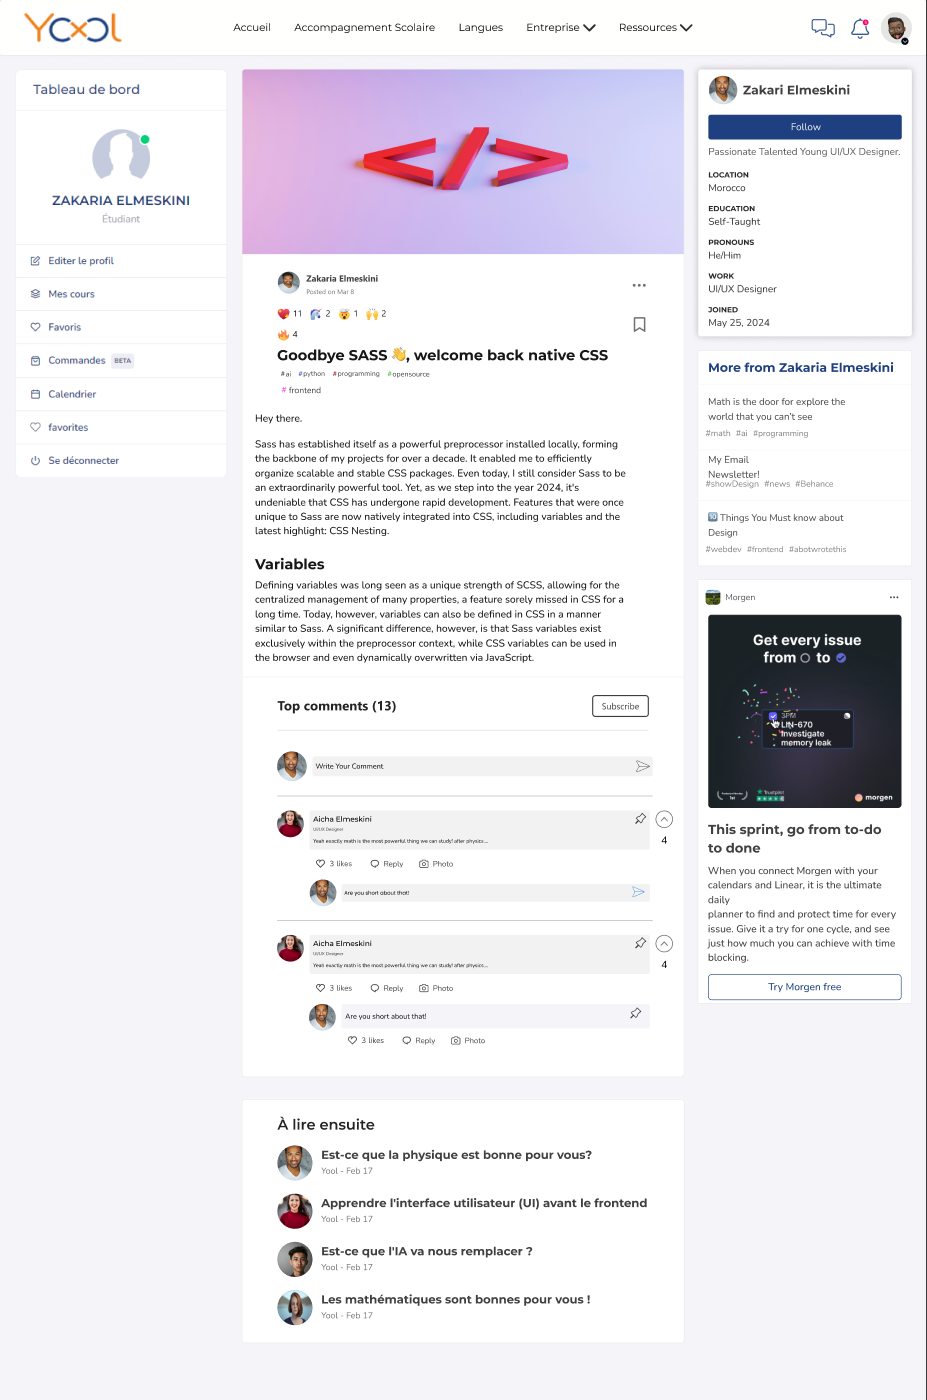Click the #frontend tag under the title
Screen dimensions: 927x1400
point(301,391)
